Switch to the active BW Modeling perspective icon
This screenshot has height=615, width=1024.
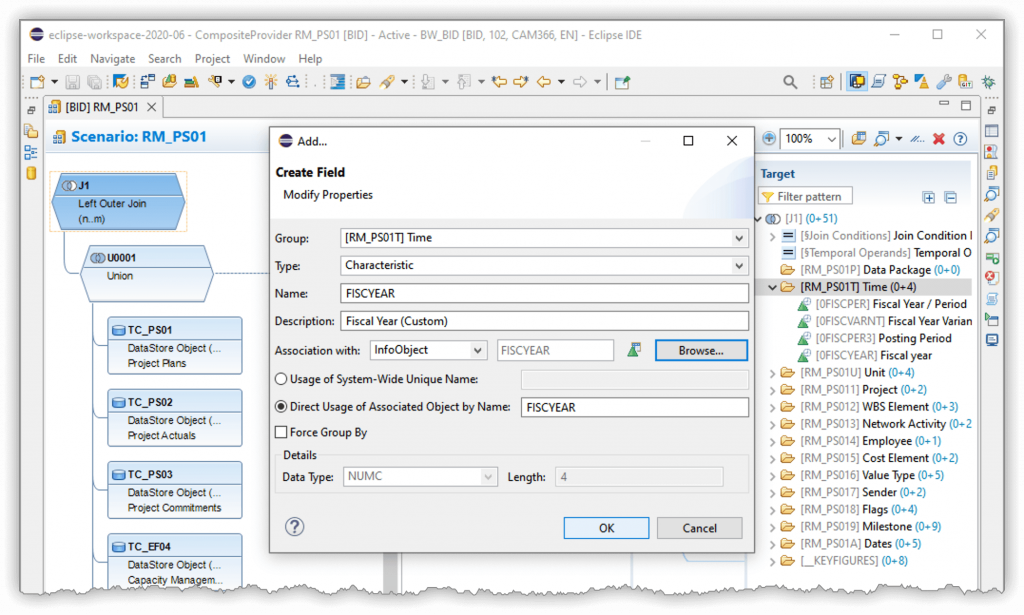pos(857,82)
